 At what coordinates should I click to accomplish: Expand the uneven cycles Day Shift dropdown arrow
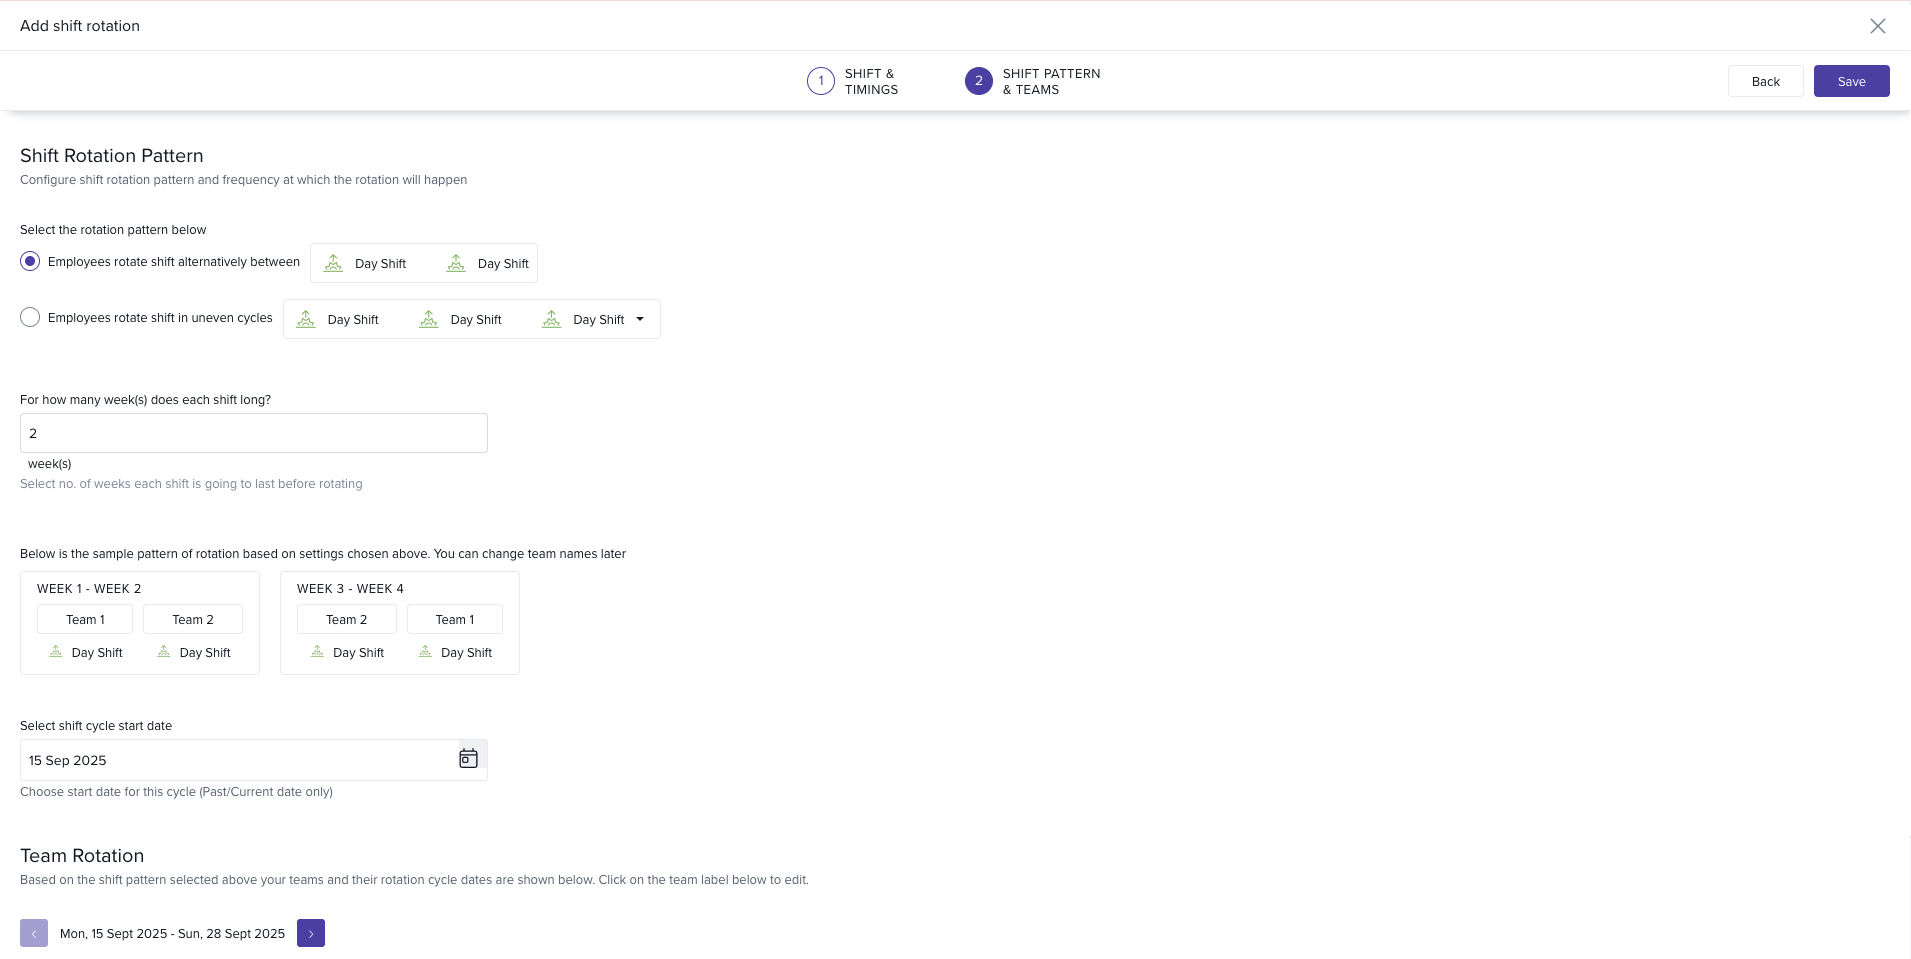[640, 319]
